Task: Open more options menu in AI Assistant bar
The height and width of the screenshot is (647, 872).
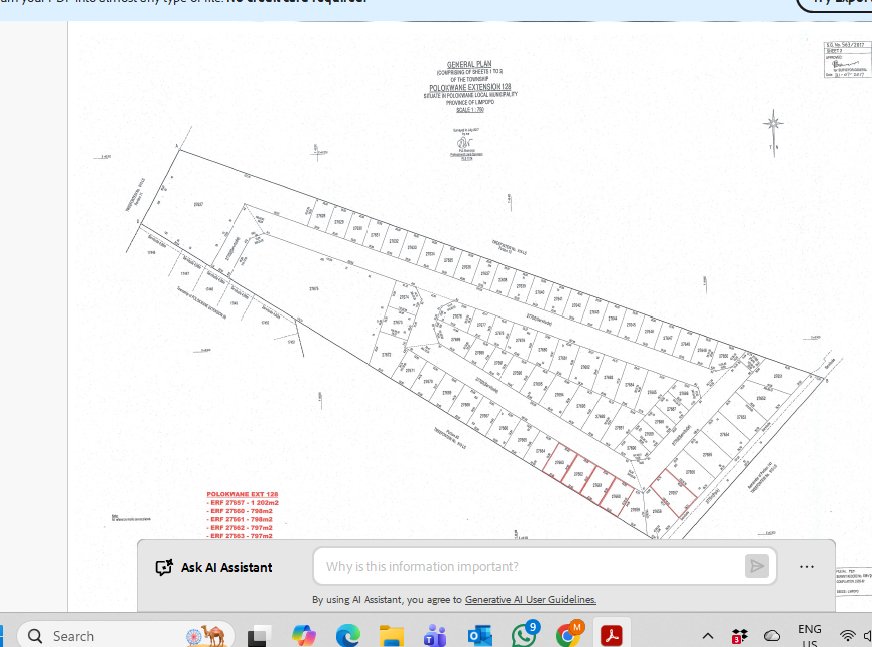Action: (806, 566)
